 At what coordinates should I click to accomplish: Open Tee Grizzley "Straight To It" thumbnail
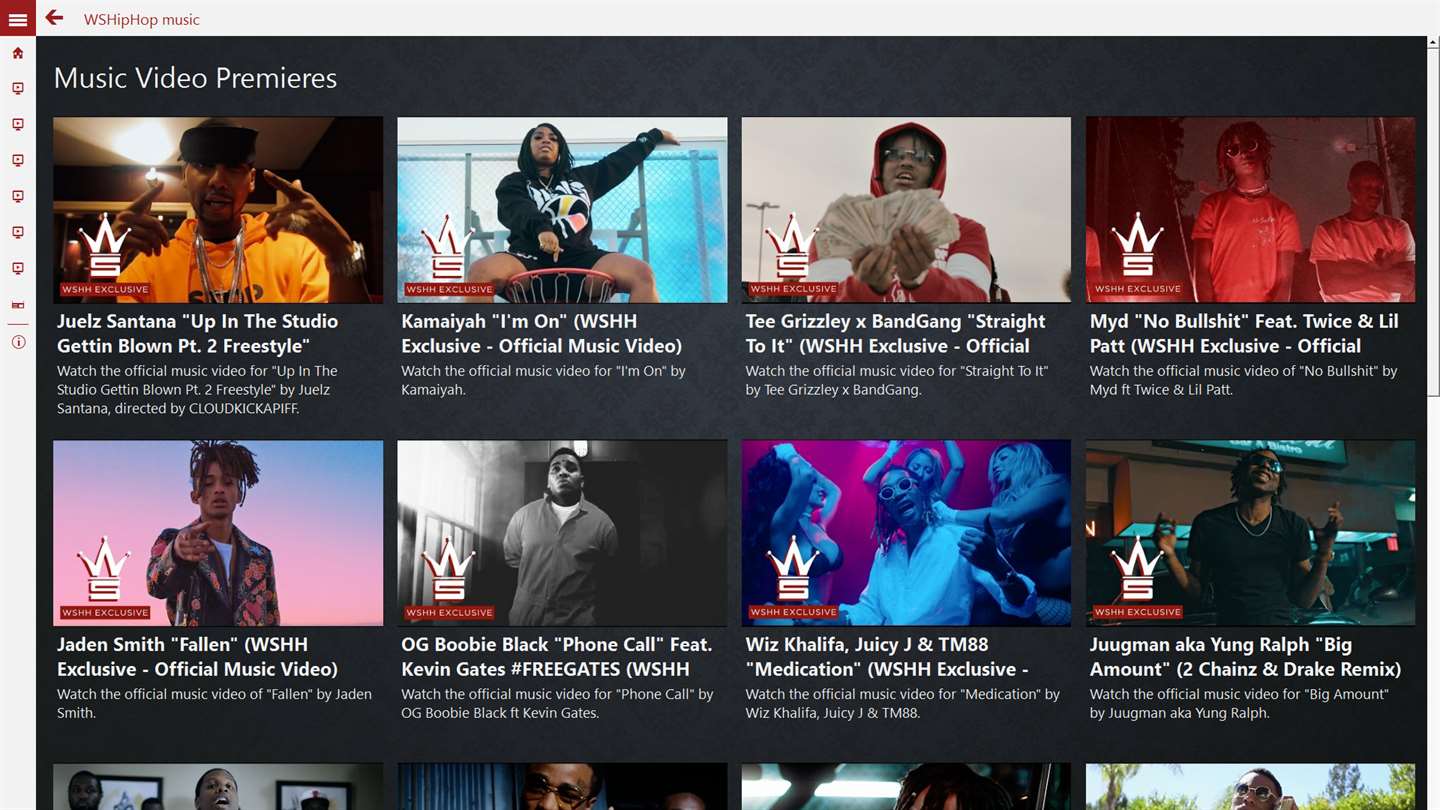point(906,210)
